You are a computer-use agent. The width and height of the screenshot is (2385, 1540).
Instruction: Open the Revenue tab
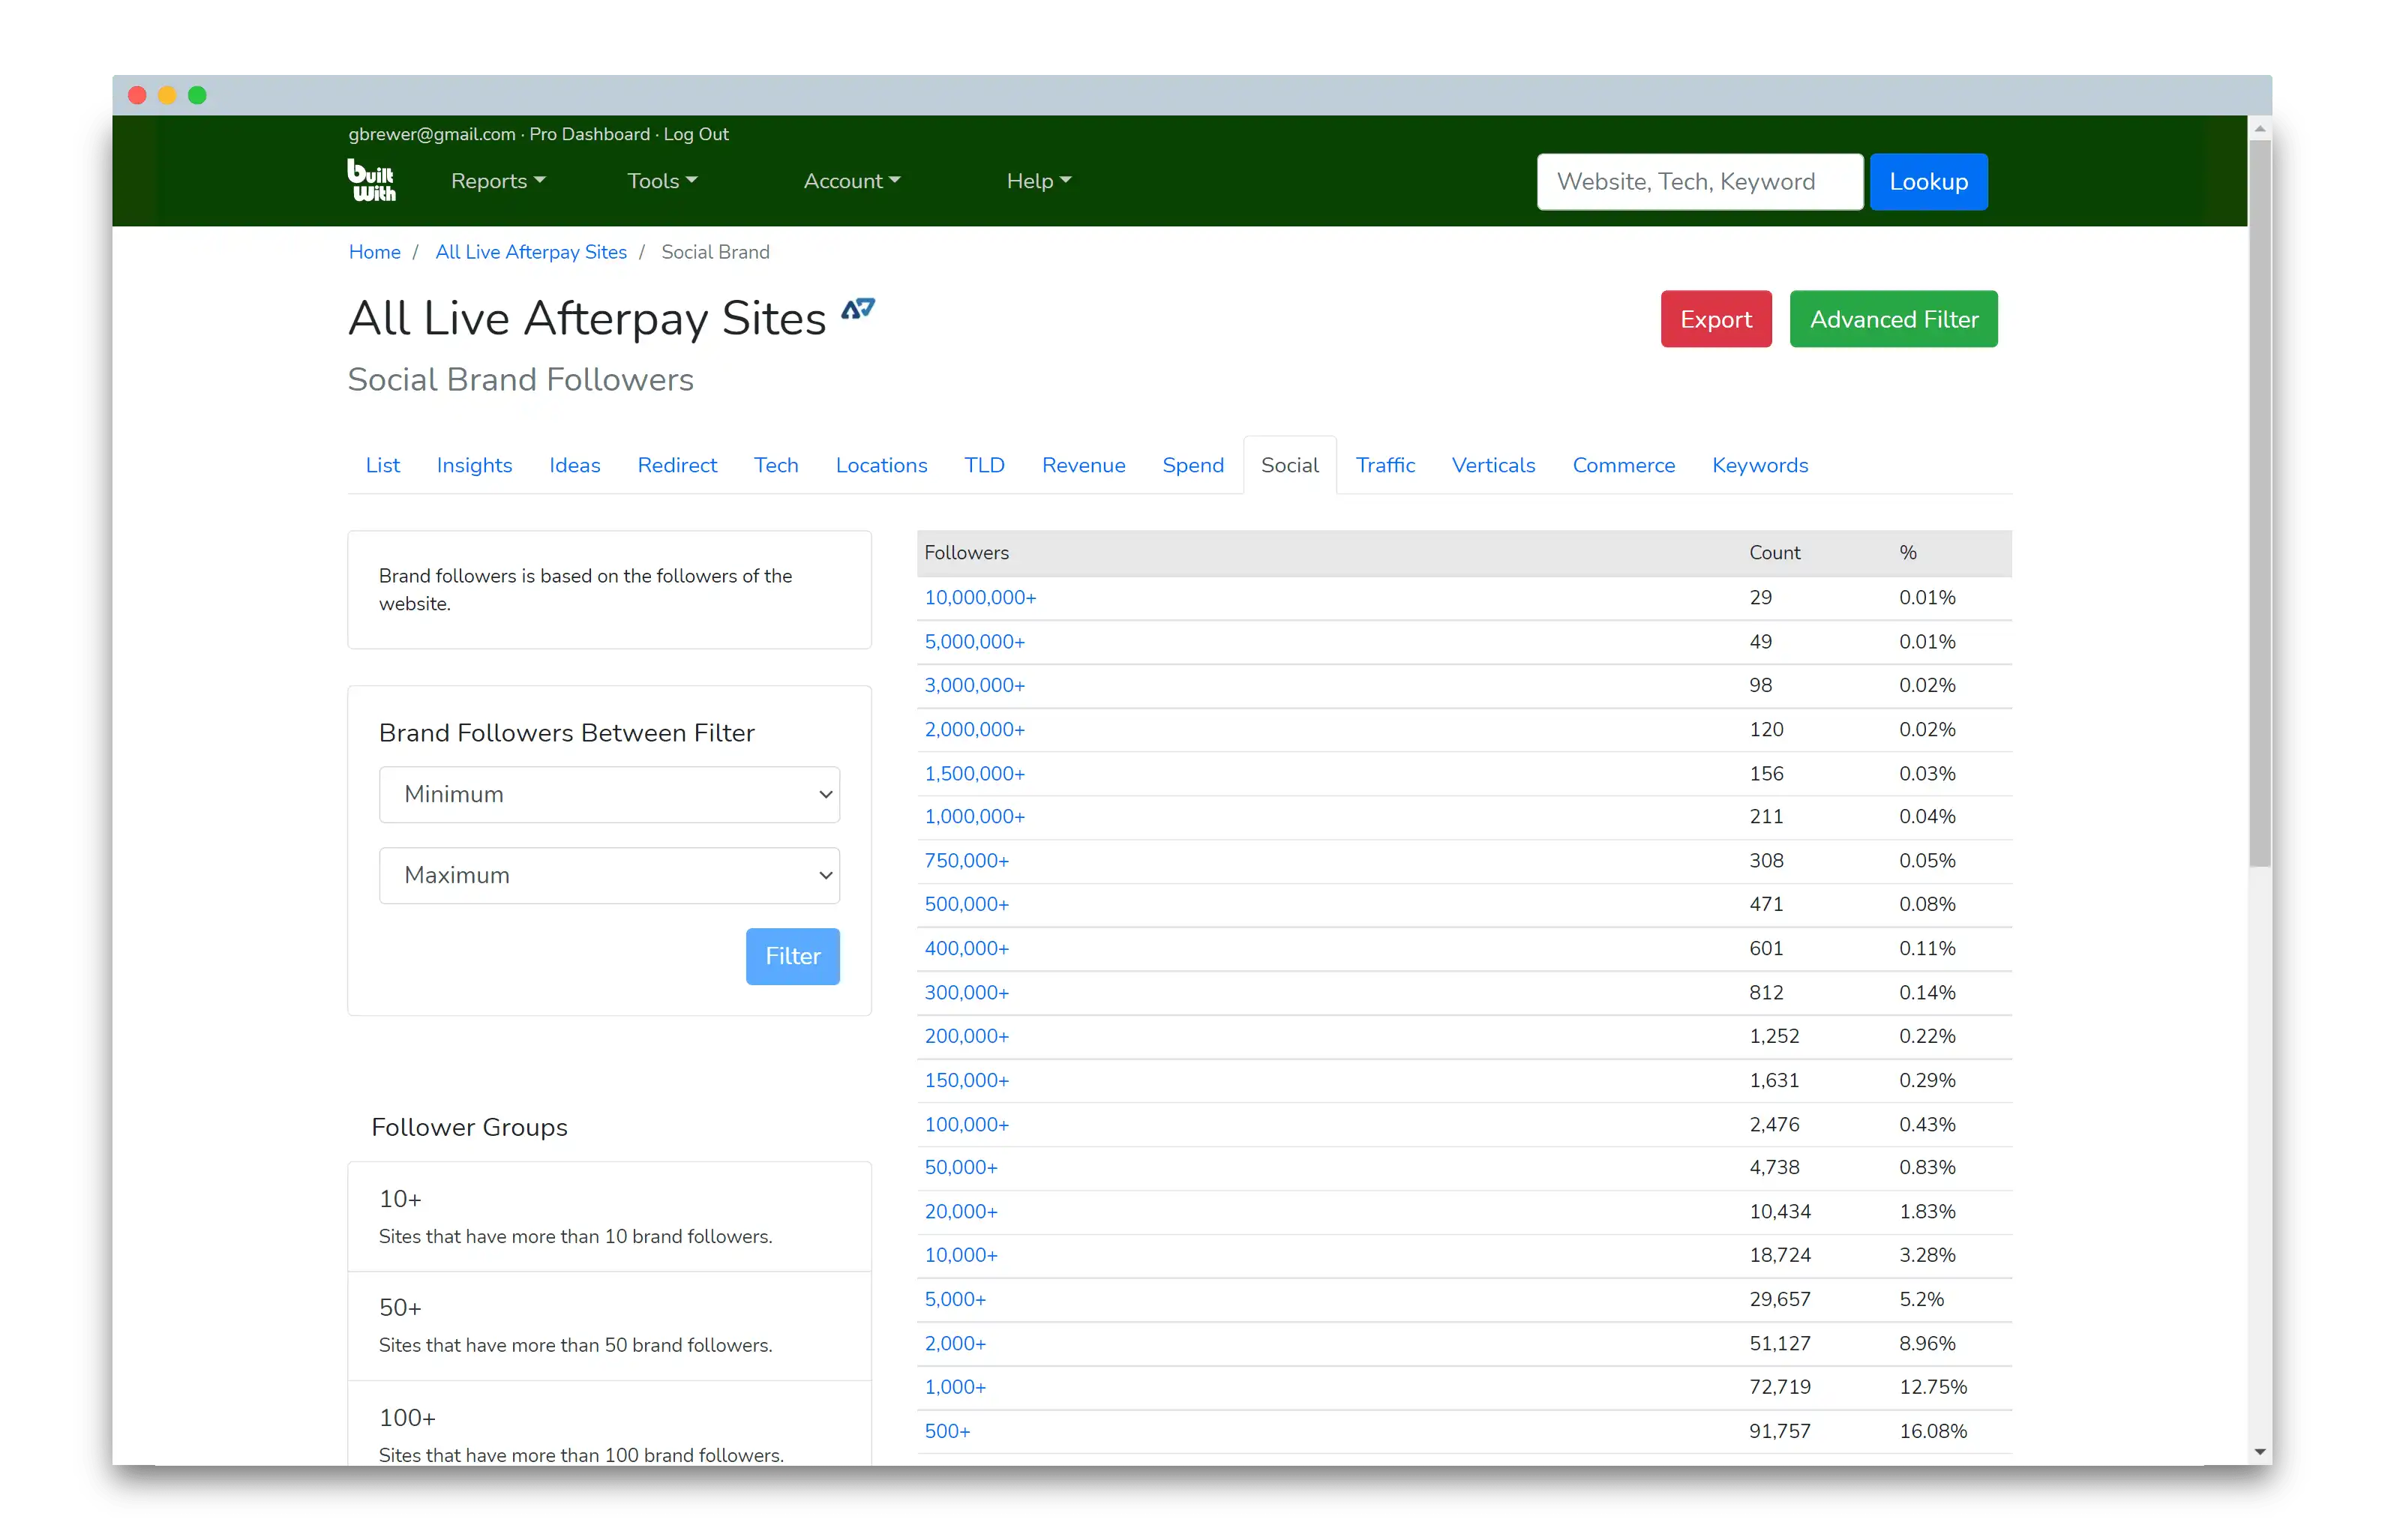pos(1083,465)
